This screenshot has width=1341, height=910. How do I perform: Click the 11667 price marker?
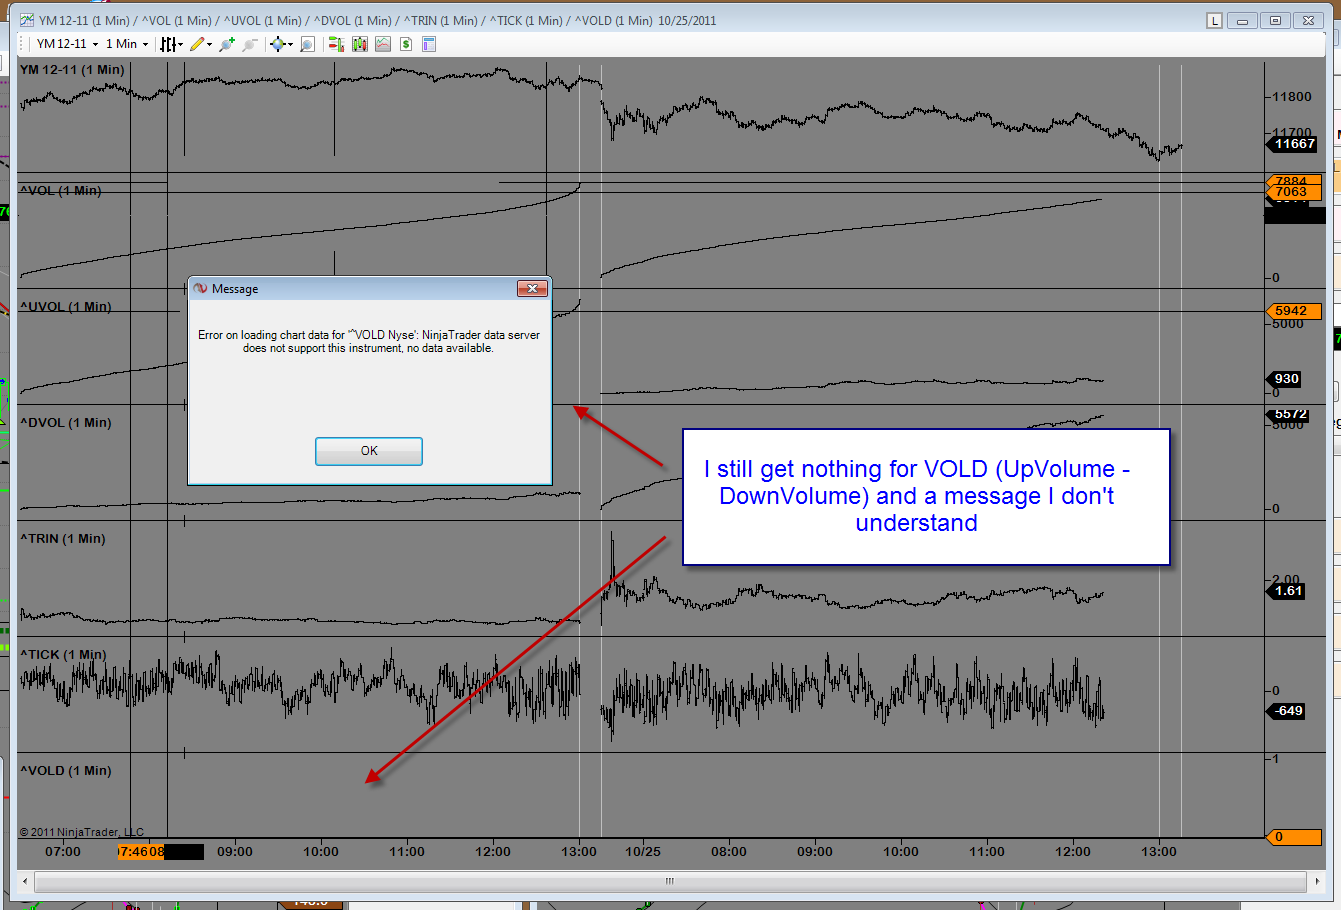1293,144
